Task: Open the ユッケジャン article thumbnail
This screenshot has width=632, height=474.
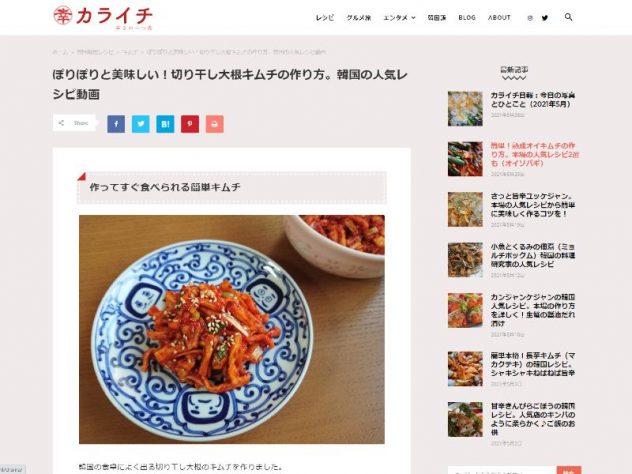Action: click(465, 210)
